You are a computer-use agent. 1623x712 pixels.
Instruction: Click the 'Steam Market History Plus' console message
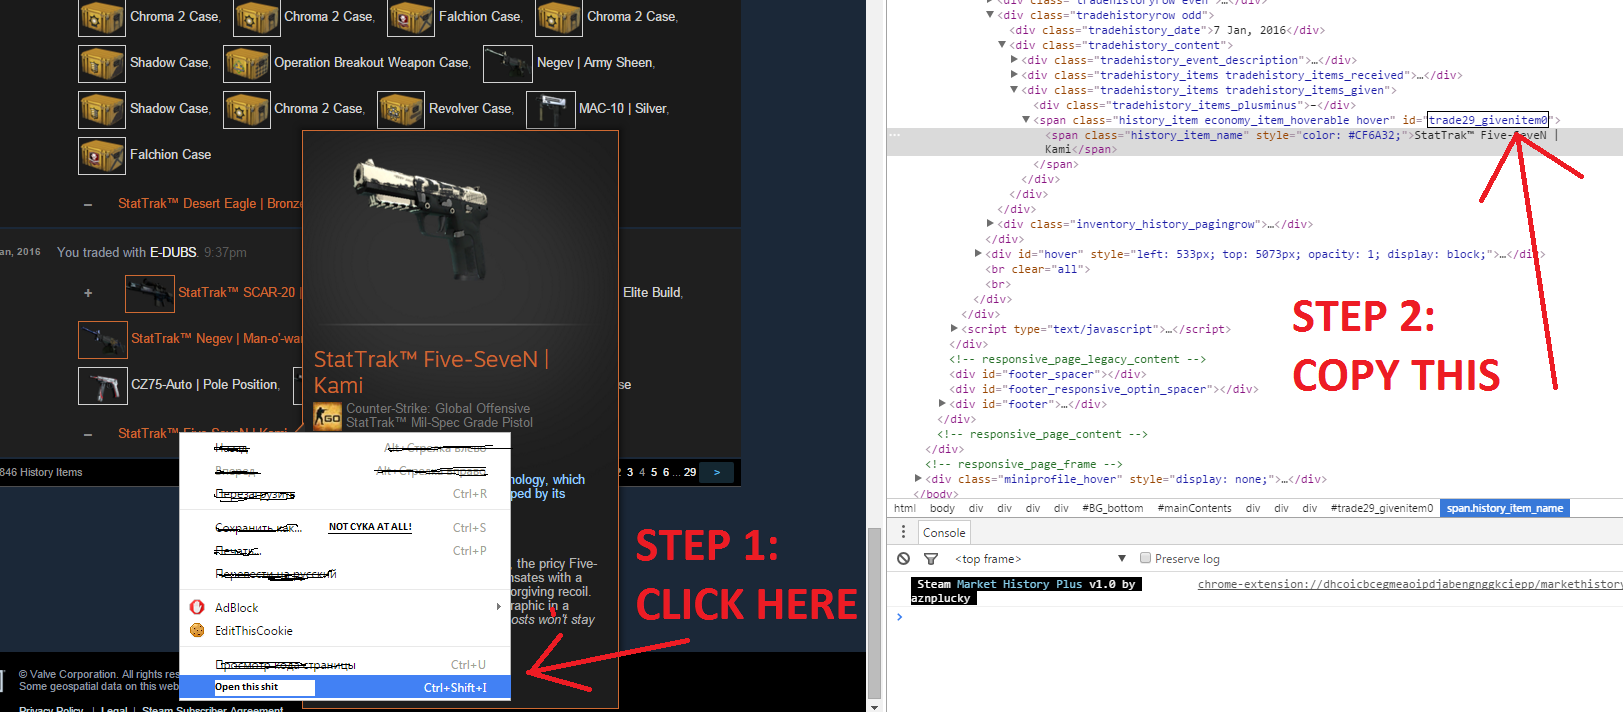point(1026,591)
